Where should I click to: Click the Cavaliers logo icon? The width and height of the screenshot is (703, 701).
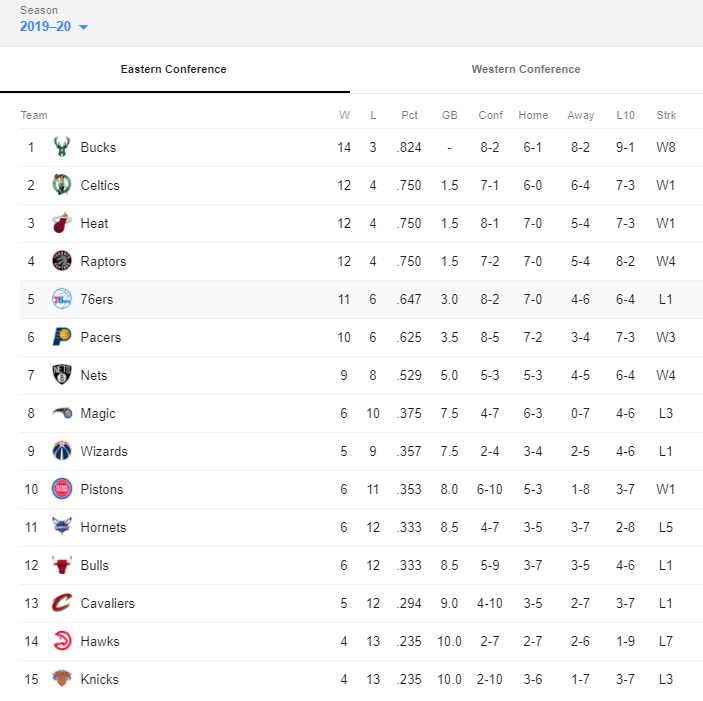[x=62, y=603]
